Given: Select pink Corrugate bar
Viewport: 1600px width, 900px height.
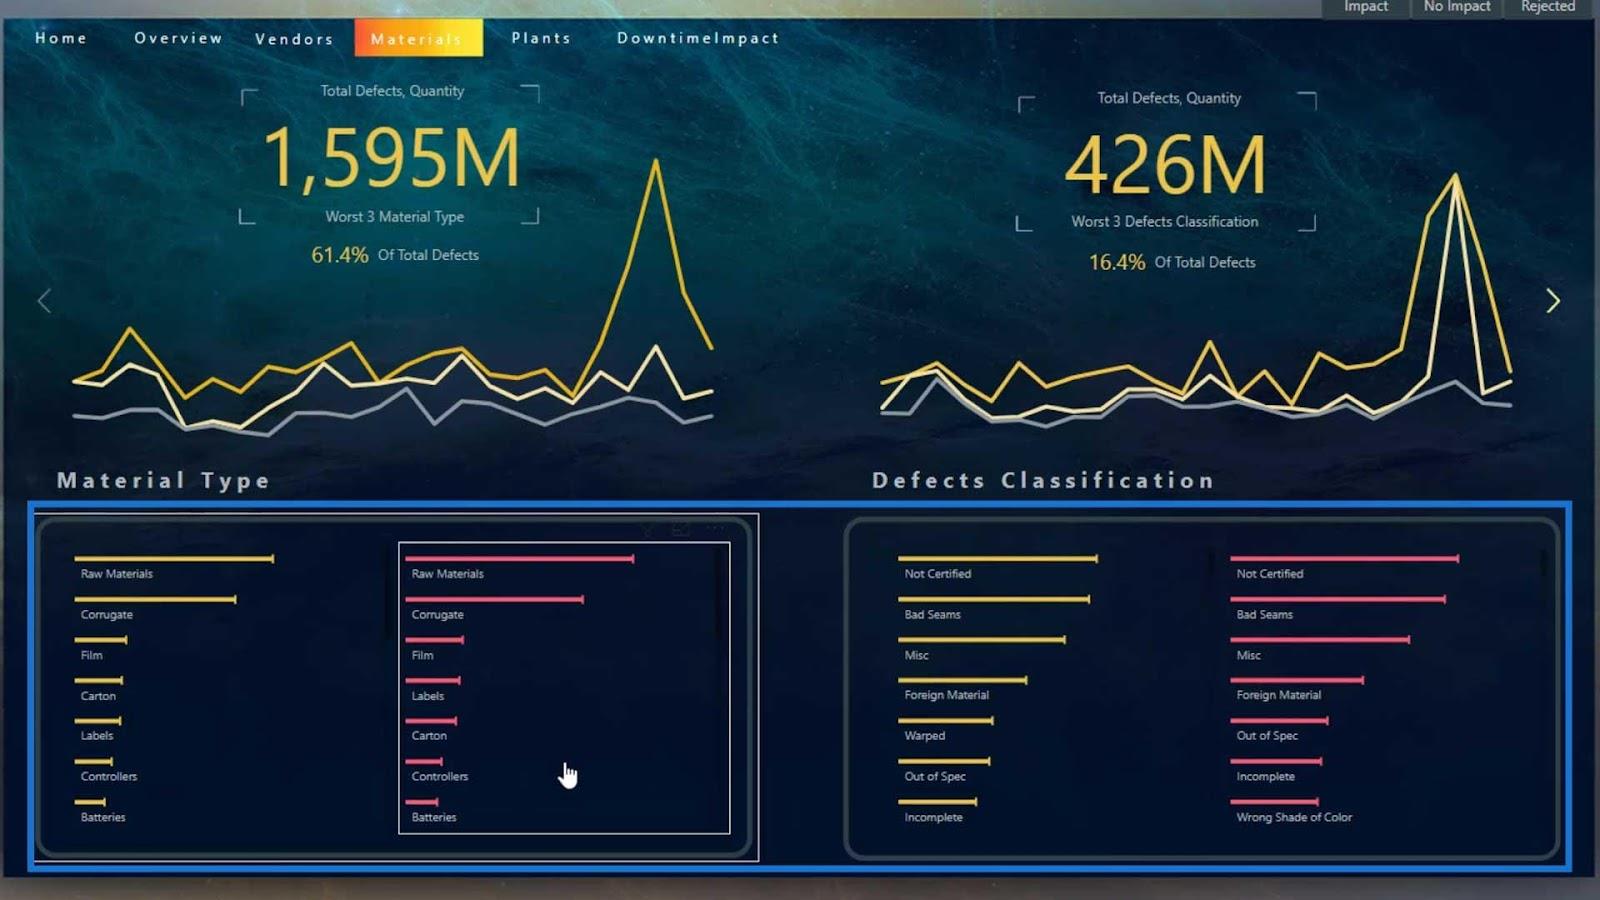Looking at the screenshot, I should 494,599.
